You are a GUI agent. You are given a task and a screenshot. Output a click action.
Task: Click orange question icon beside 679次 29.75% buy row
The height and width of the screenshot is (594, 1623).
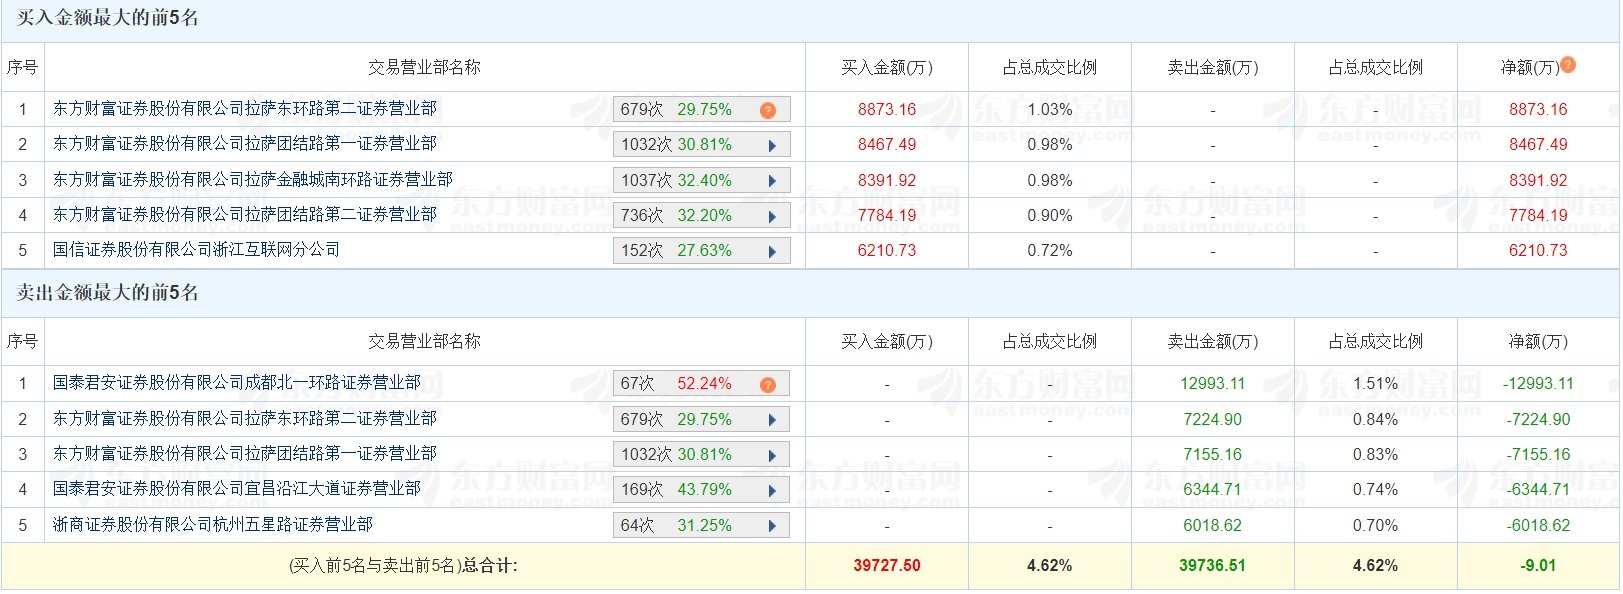click(x=768, y=110)
